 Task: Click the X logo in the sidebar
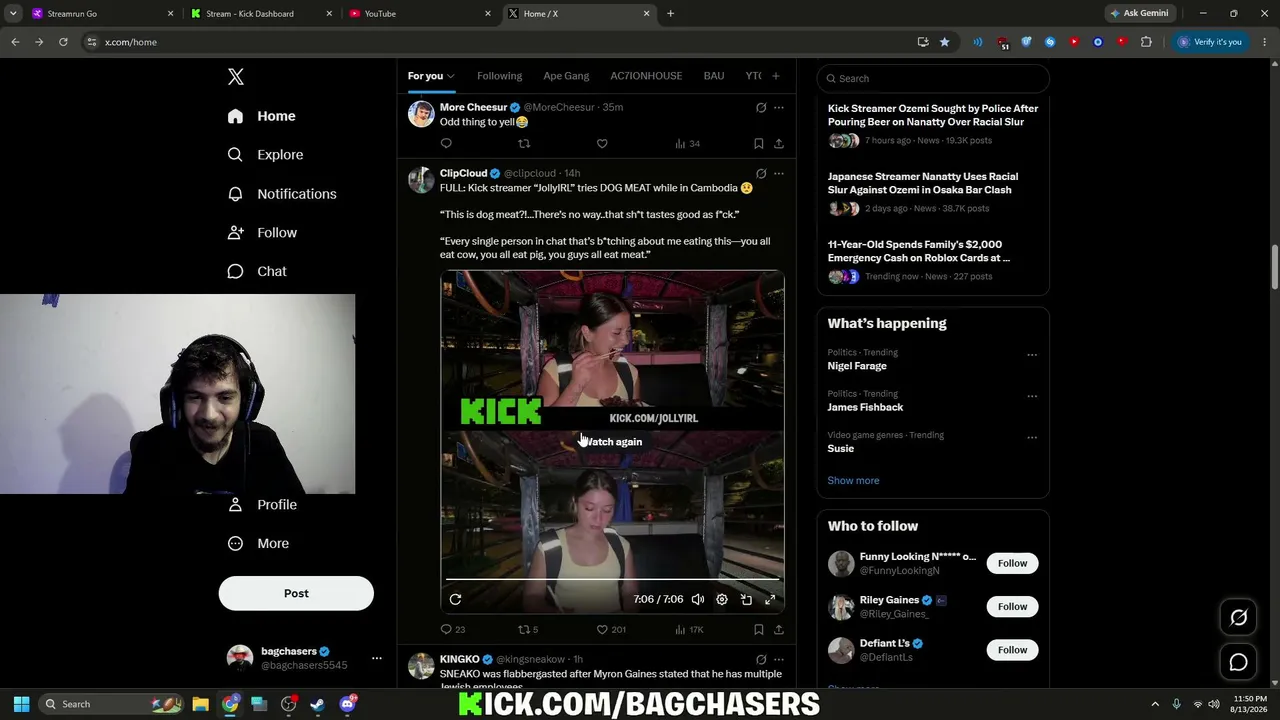(x=236, y=77)
